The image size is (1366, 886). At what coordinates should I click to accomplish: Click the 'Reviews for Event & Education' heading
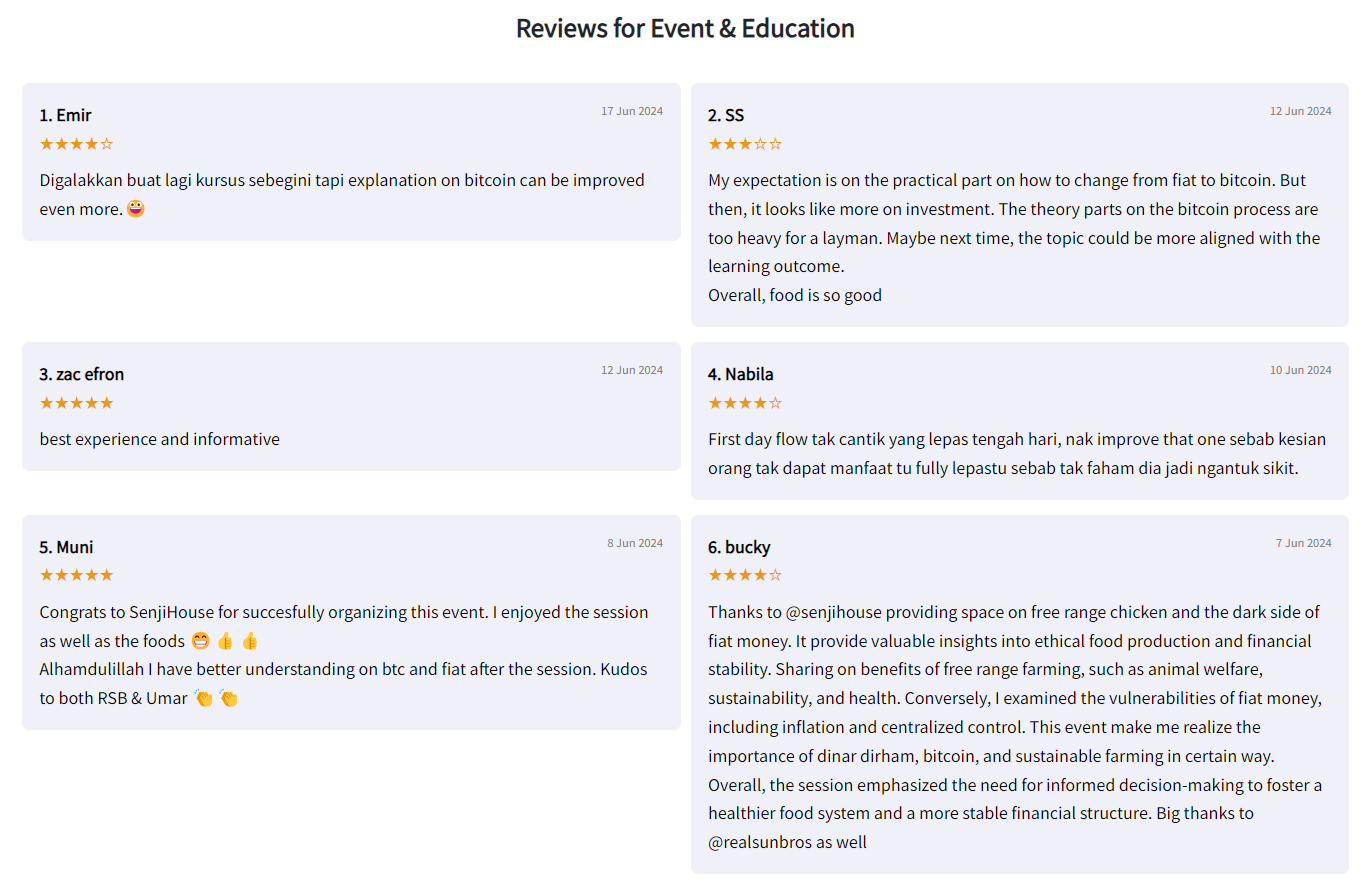685,28
